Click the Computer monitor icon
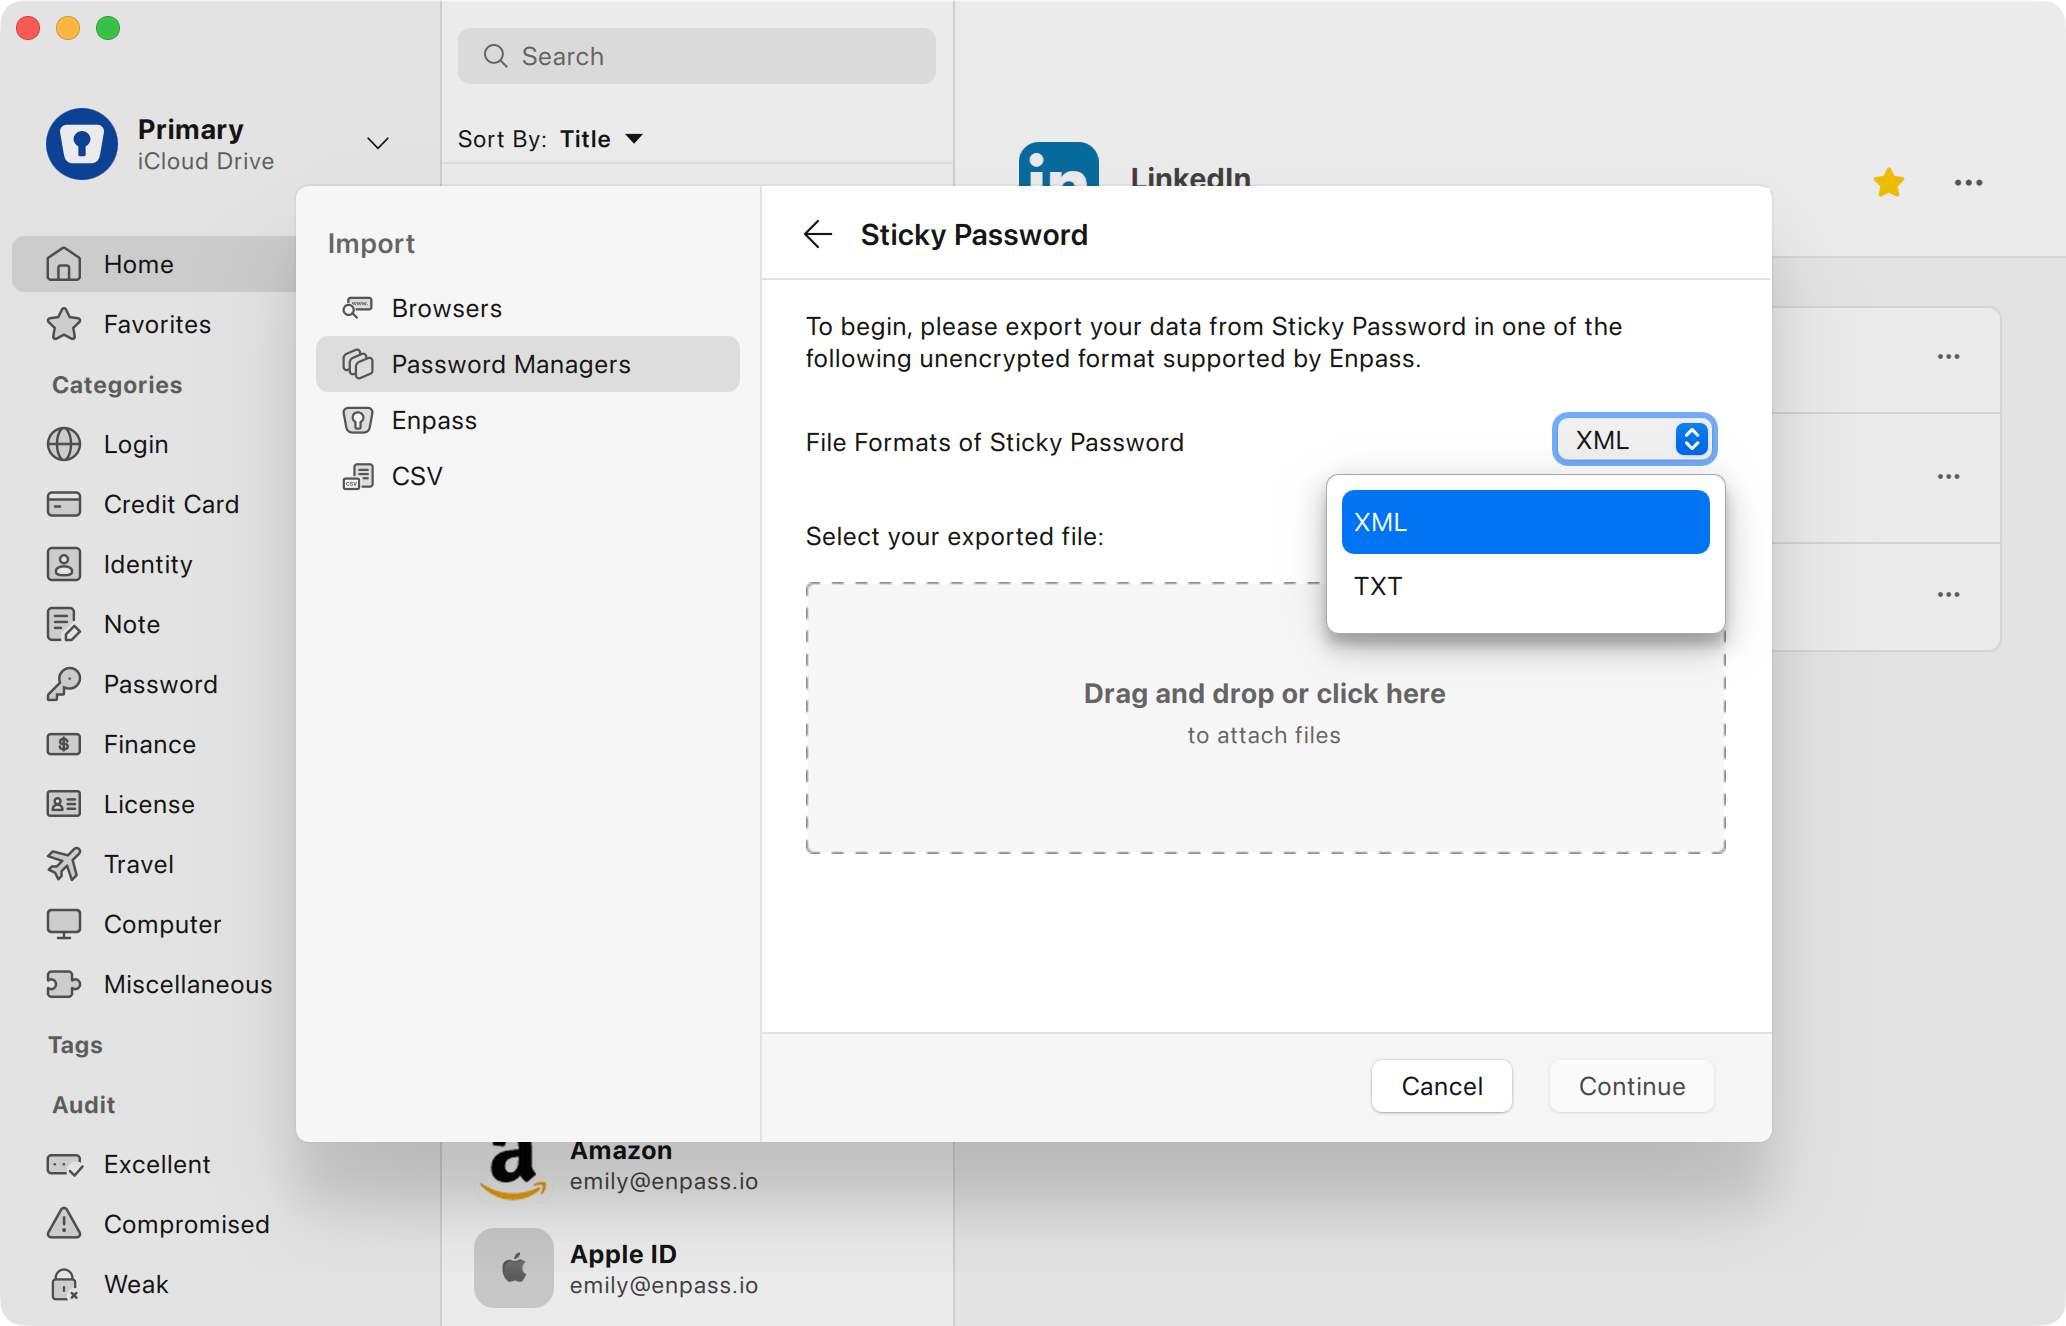The image size is (2066, 1326). click(64, 924)
